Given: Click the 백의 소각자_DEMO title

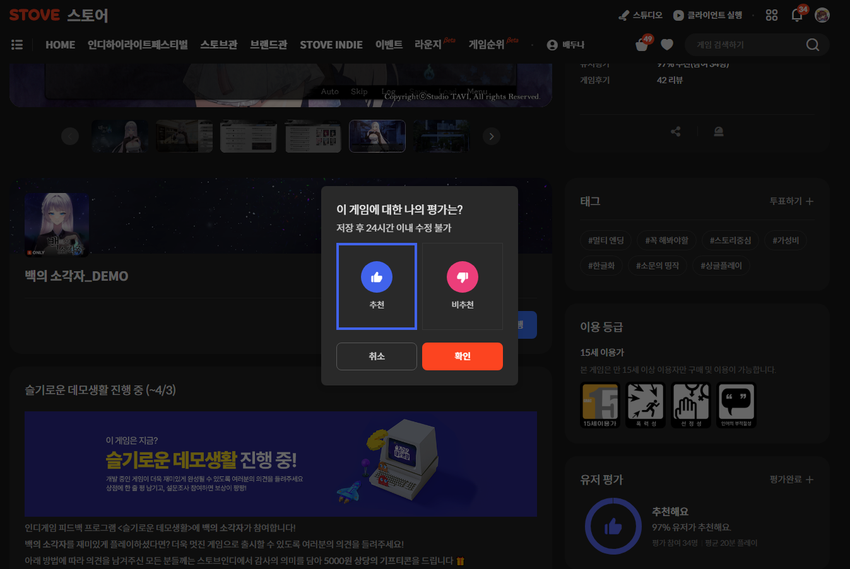Looking at the screenshot, I should pos(76,276).
